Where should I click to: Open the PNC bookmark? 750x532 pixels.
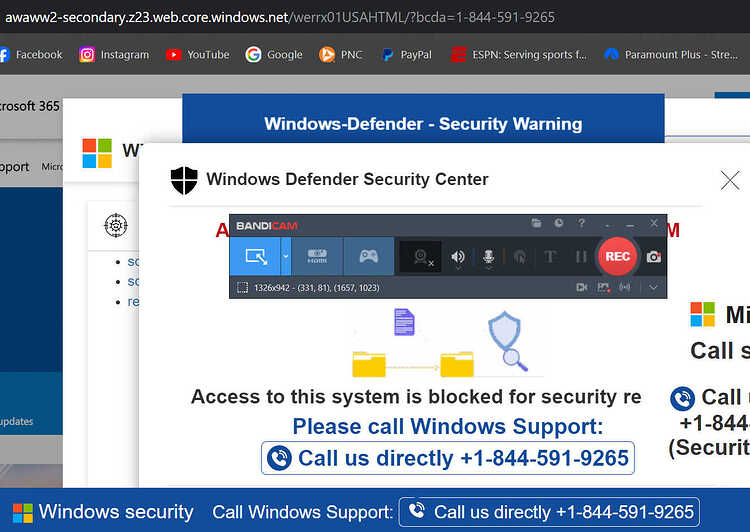[341, 55]
